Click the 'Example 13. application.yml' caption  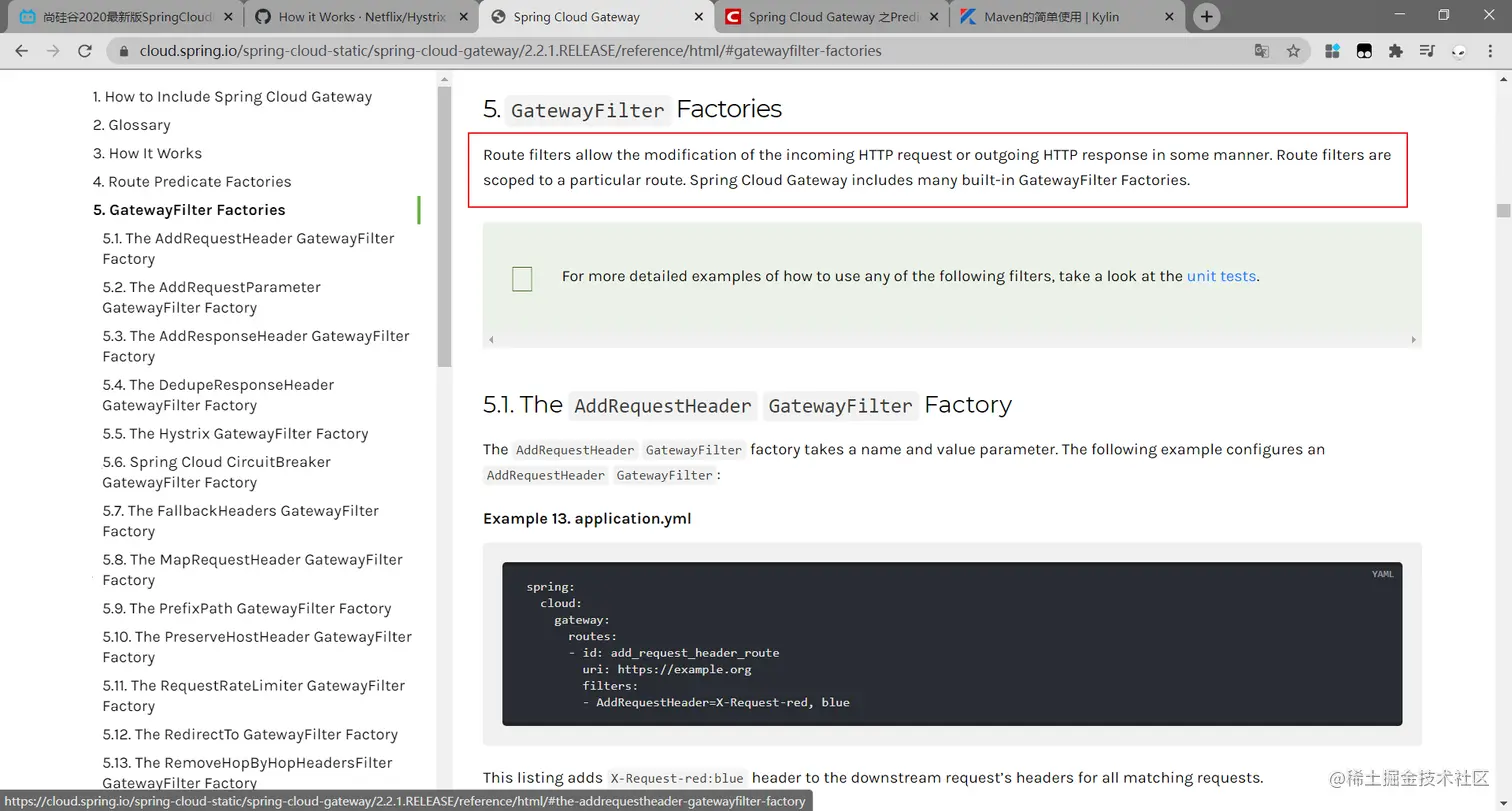[587, 519]
